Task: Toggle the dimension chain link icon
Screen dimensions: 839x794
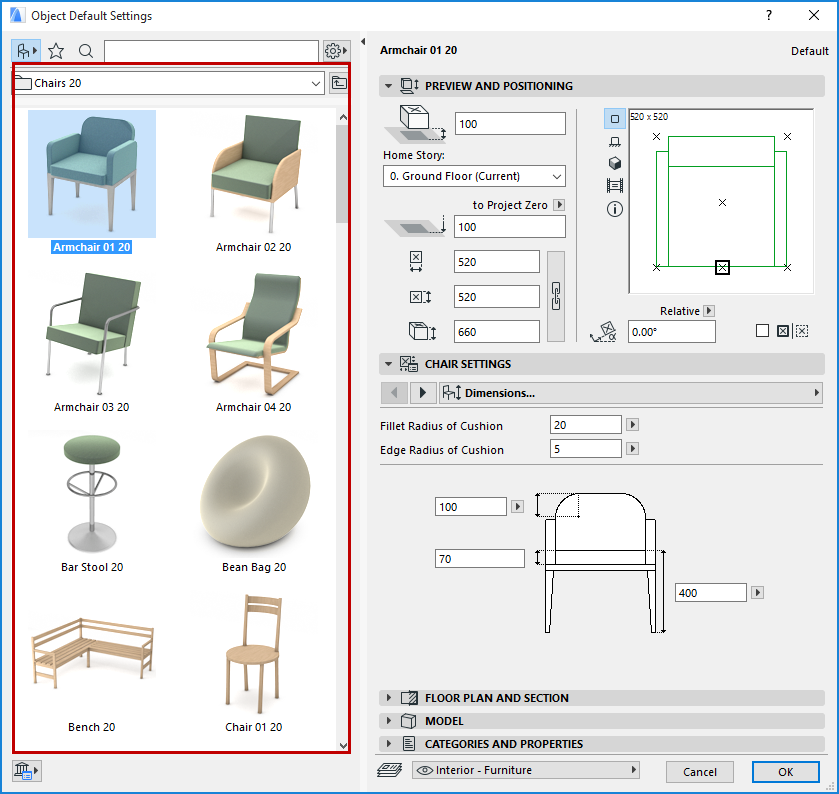Action: (x=557, y=297)
